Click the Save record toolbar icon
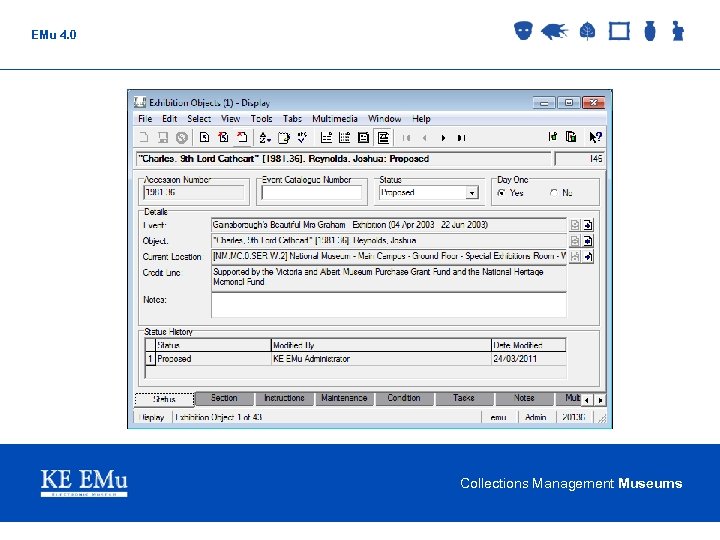This screenshot has width=720, height=540. coord(163,137)
